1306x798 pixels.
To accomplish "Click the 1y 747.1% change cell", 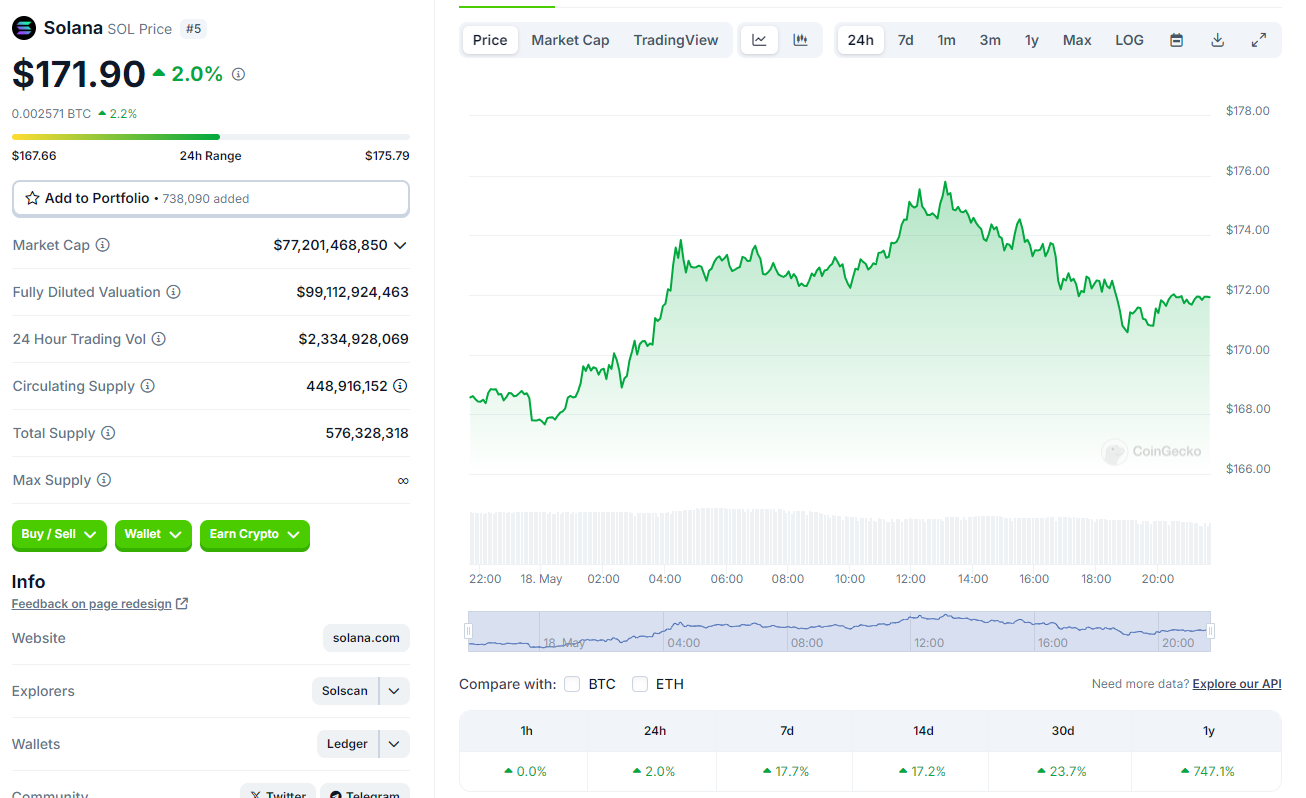I will (x=1207, y=771).
